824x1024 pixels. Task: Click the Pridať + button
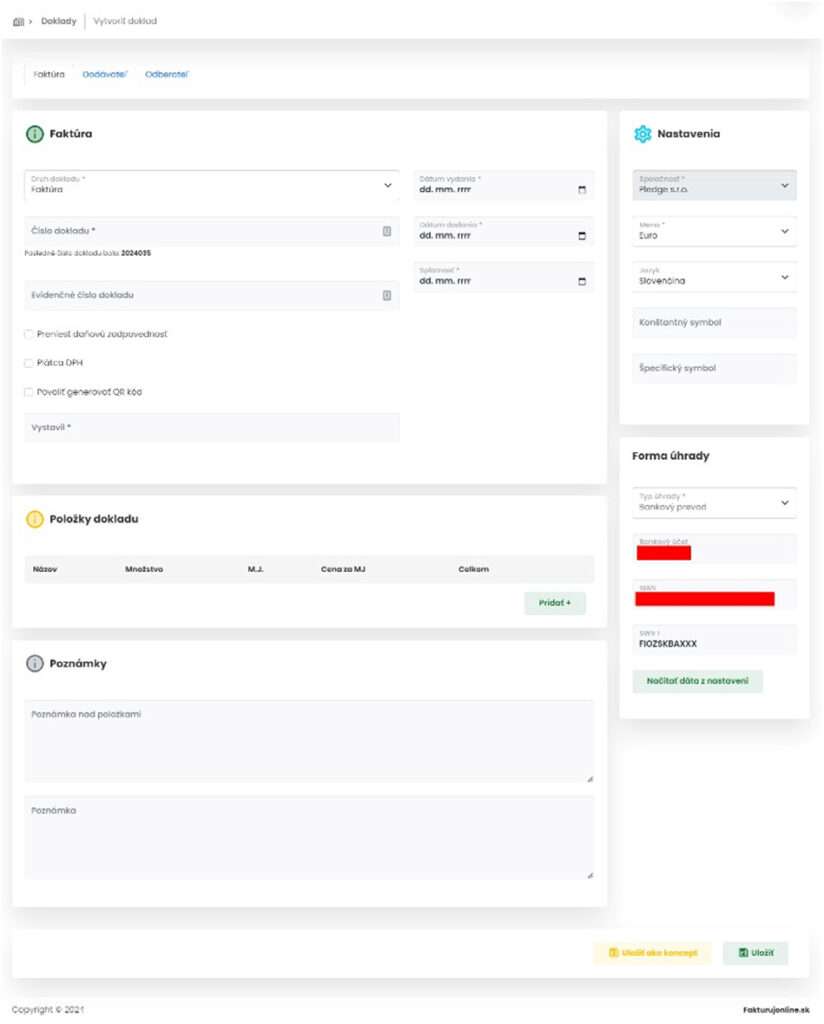click(555, 603)
